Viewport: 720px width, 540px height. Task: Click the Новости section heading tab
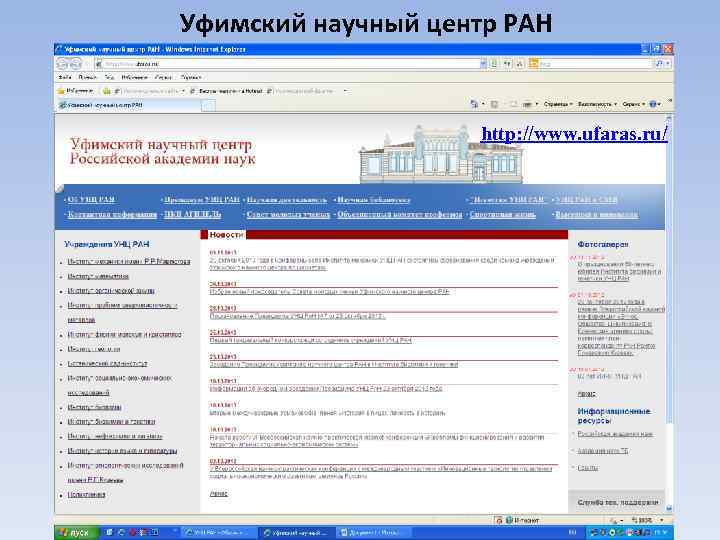[226, 235]
